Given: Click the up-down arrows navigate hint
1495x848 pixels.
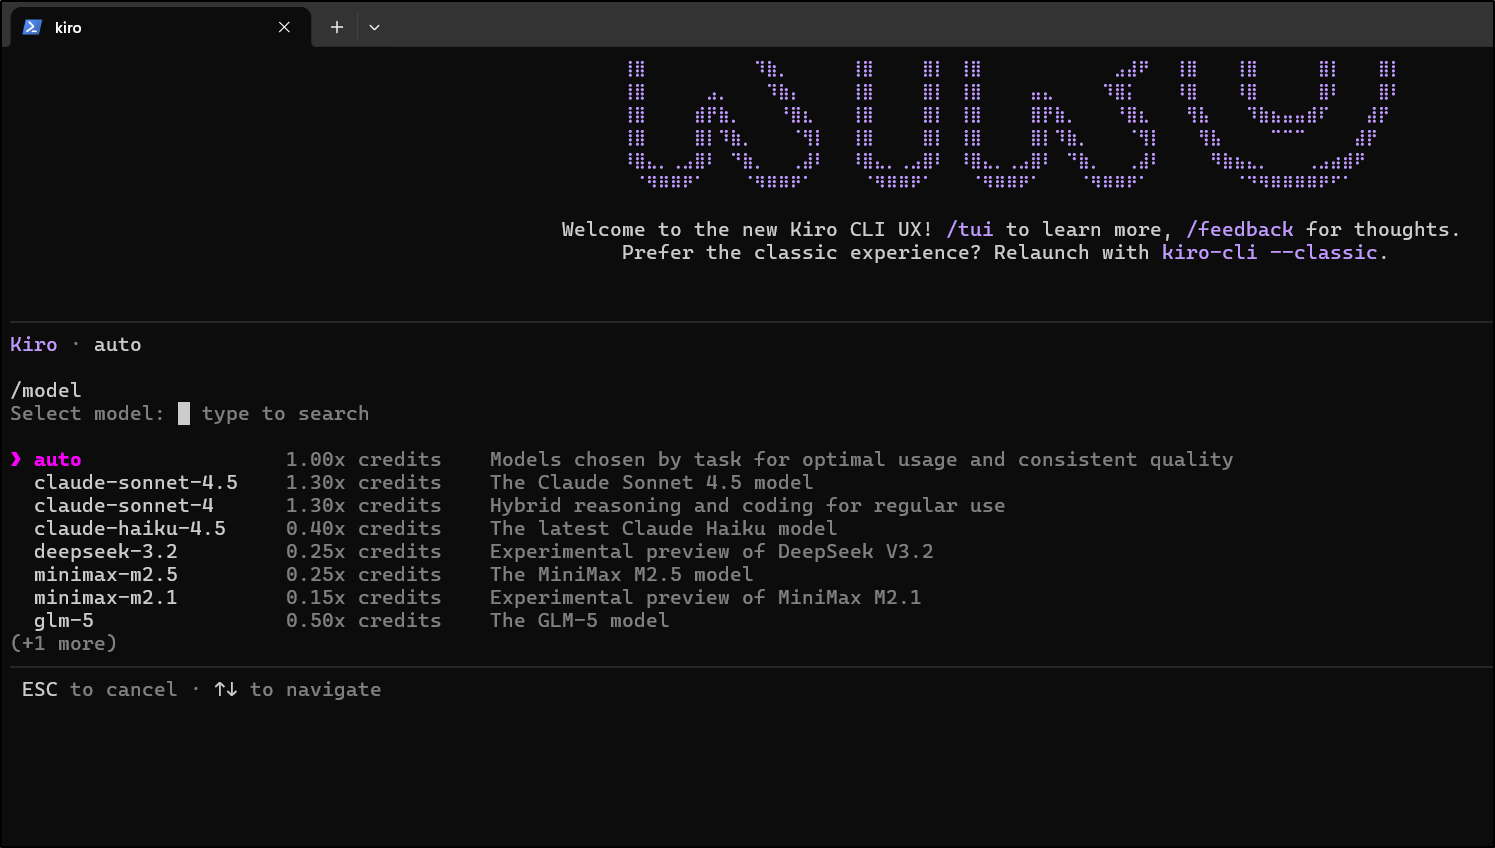Looking at the screenshot, I should [x=298, y=690].
